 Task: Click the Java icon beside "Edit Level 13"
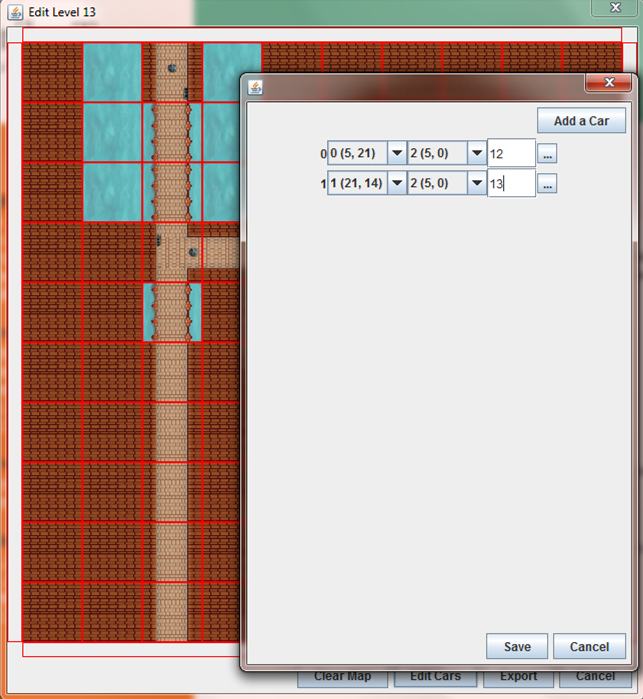click(15, 13)
